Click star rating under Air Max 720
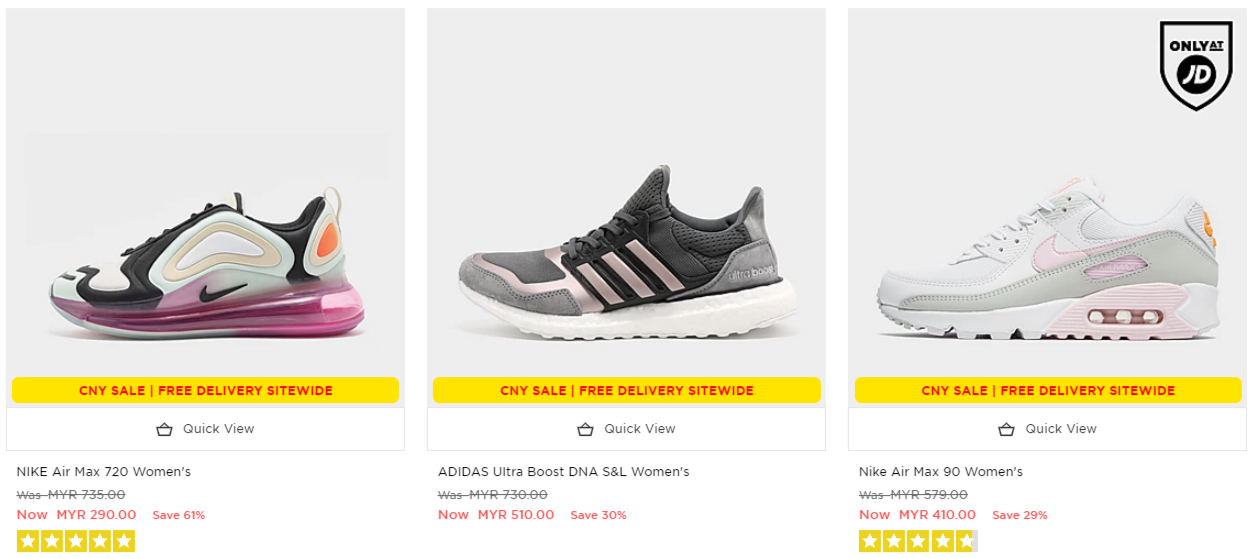The image size is (1255, 559). (76, 542)
